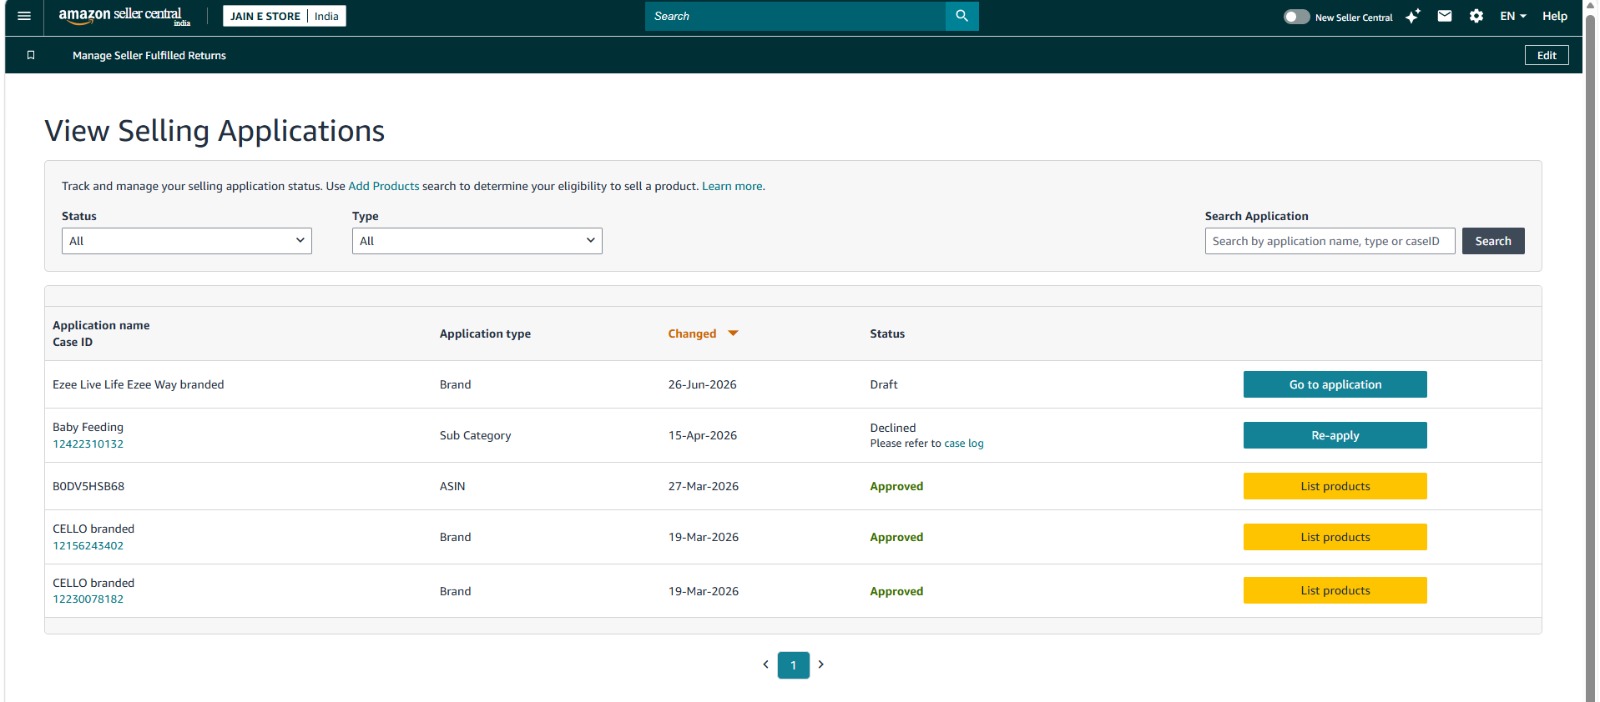Screen dimensions: 1600x702
Task: Click the Declined status text
Action: click(x=893, y=427)
